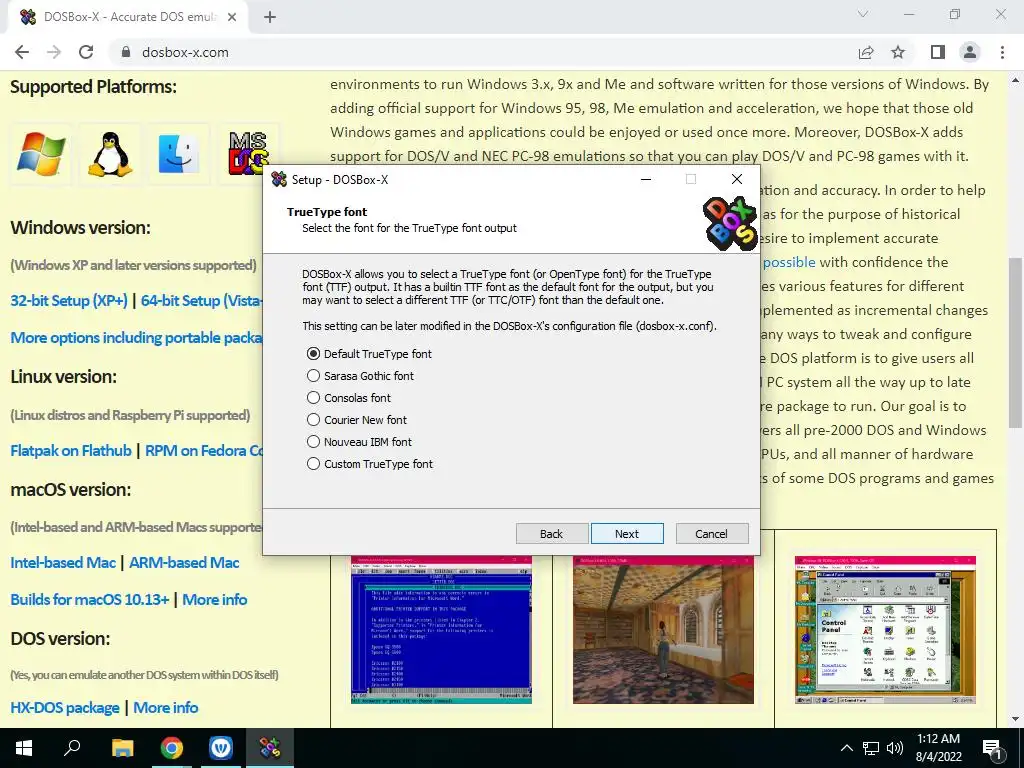Screen dimensions: 1024x768
Task: Select Custom TrueType font option
Action: tap(370, 464)
